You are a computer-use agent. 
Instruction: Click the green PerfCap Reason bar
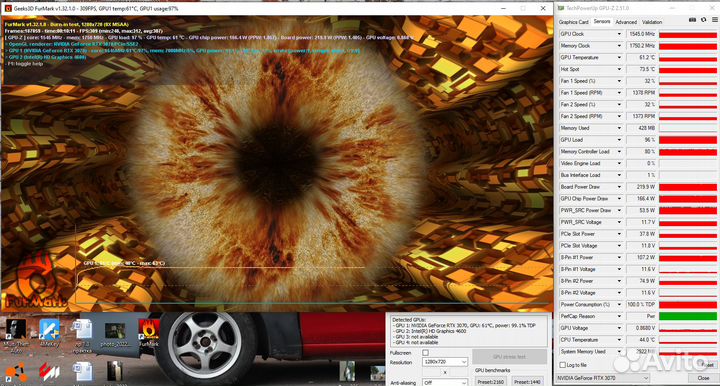click(x=687, y=316)
